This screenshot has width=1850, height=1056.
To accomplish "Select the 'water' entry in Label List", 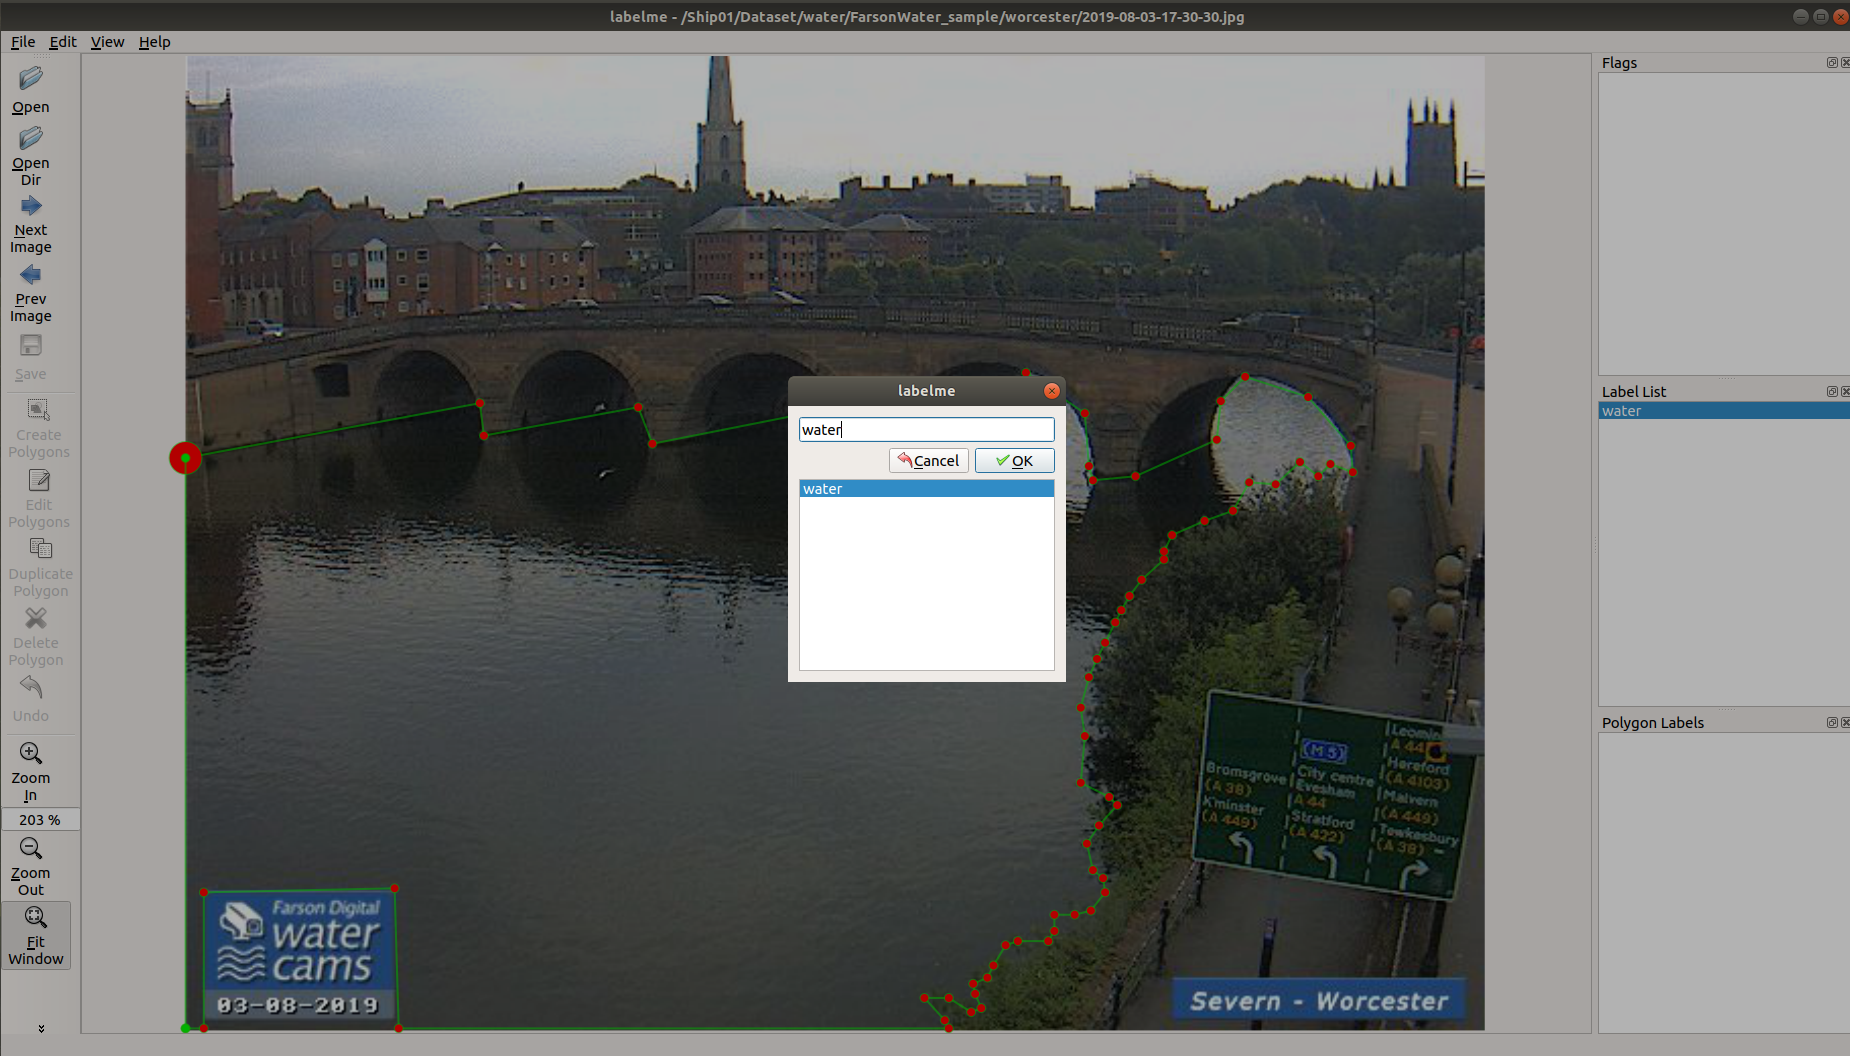I will pyautogui.click(x=1723, y=411).
